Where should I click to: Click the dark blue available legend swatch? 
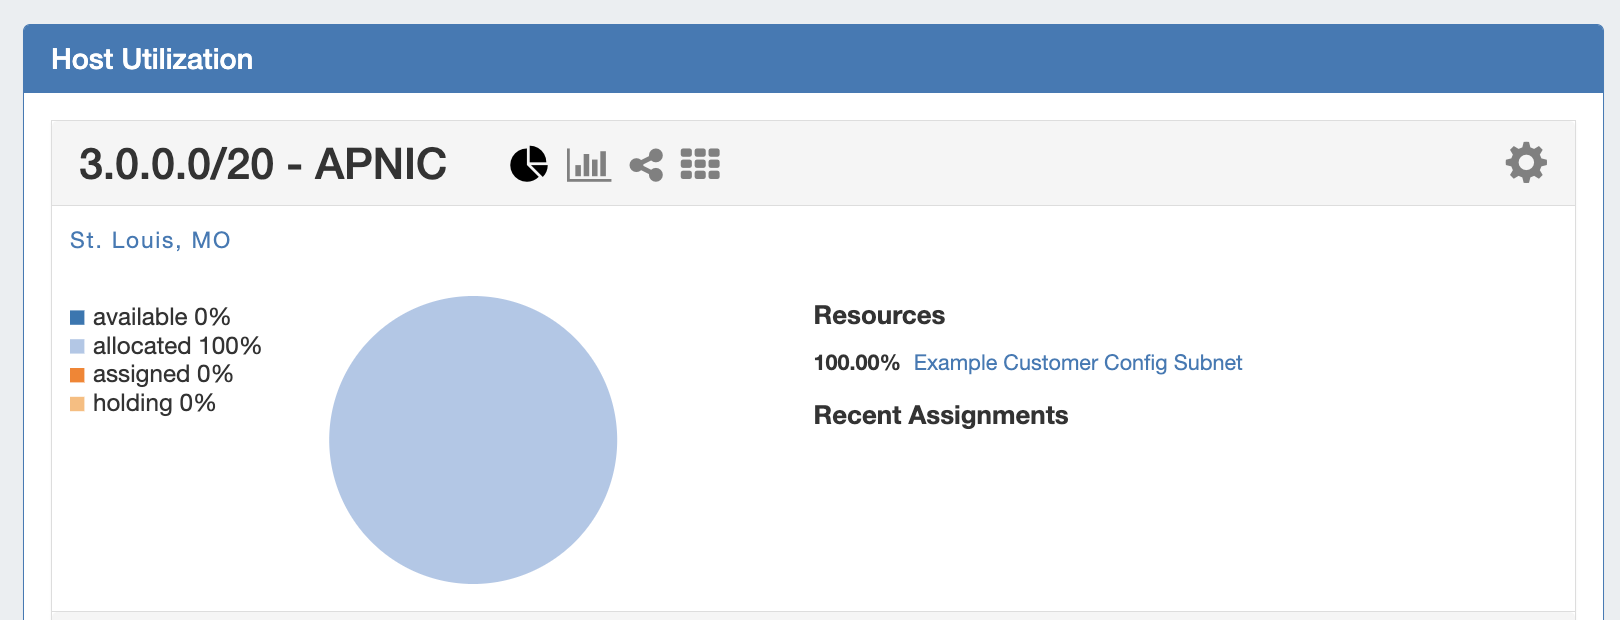tap(77, 318)
